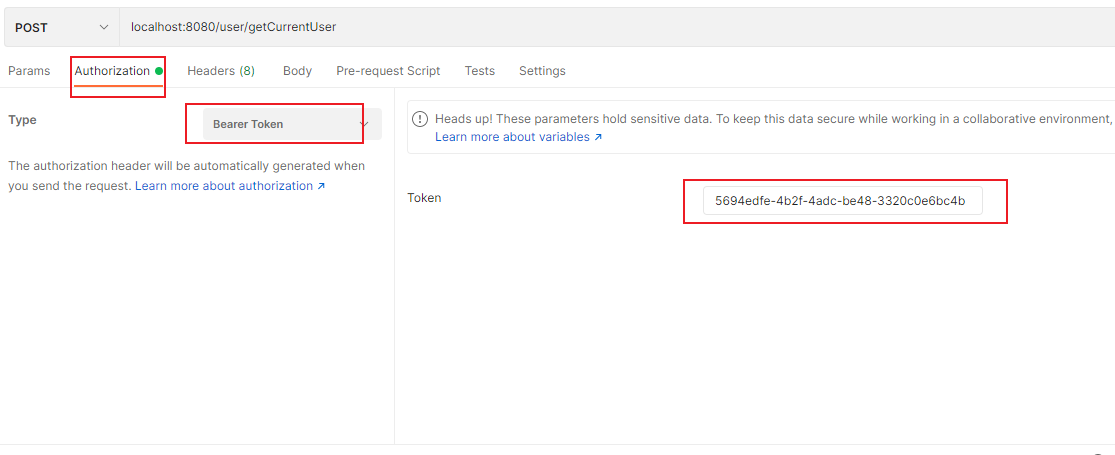
Task: Open the Pre-request Script tab
Action: (x=388, y=71)
